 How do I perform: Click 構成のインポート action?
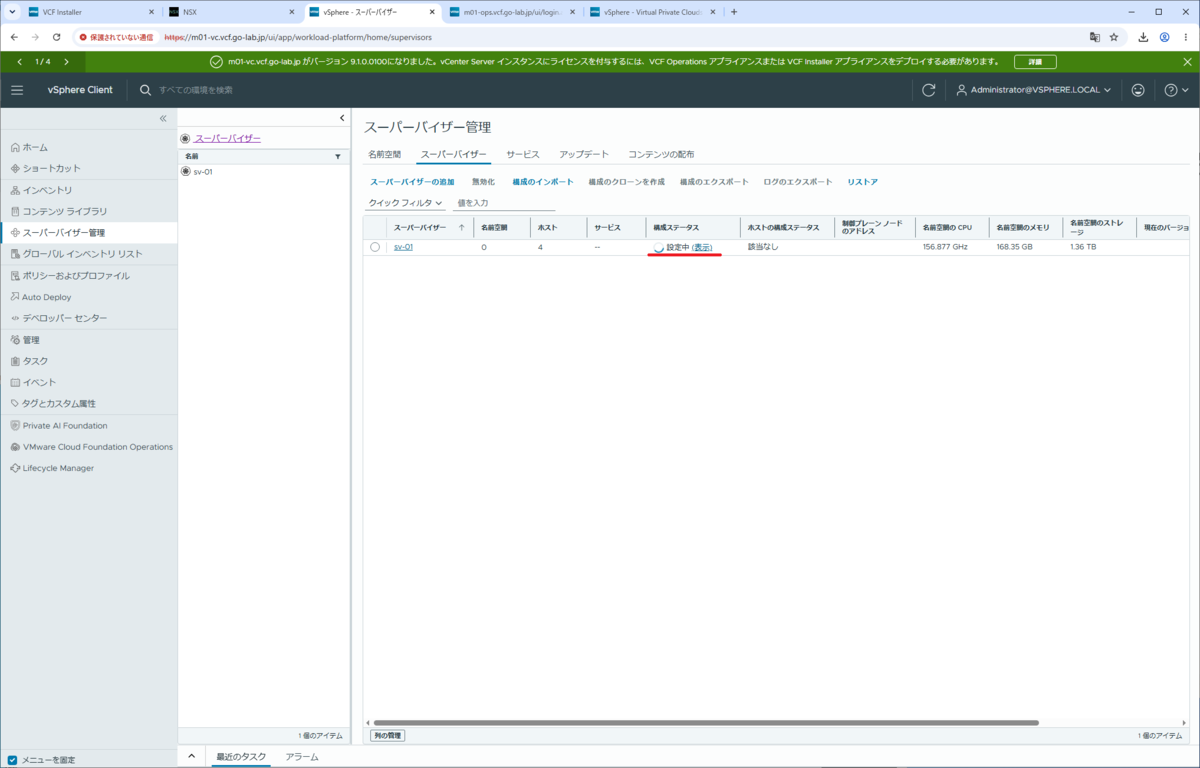543,182
